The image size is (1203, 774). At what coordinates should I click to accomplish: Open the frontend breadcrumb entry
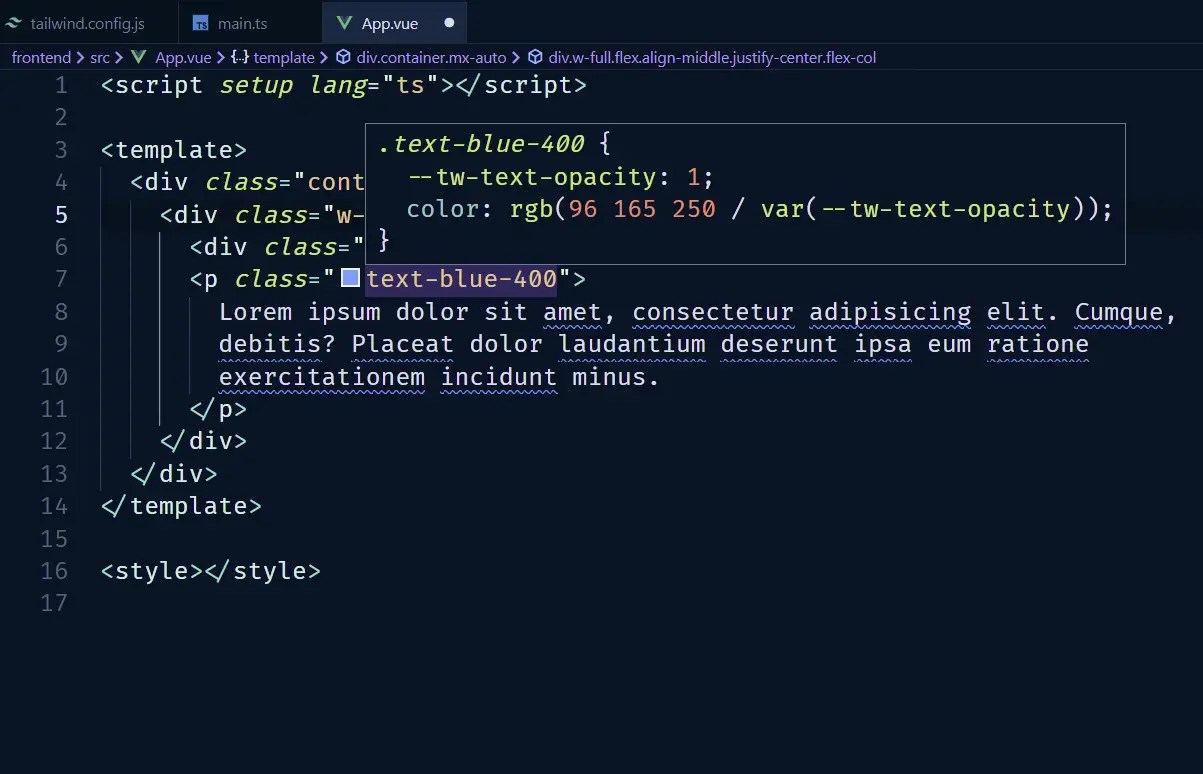coord(40,57)
